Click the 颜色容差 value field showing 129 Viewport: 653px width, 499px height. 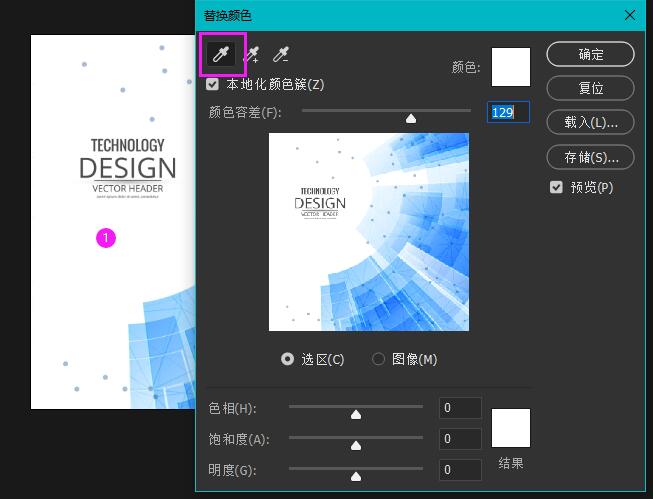tap(508, 112)
